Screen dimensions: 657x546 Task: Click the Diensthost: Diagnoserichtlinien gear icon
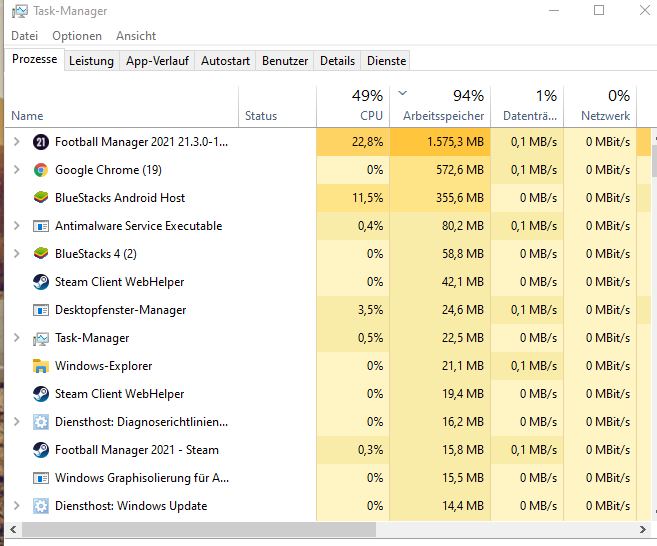point(41,422)
